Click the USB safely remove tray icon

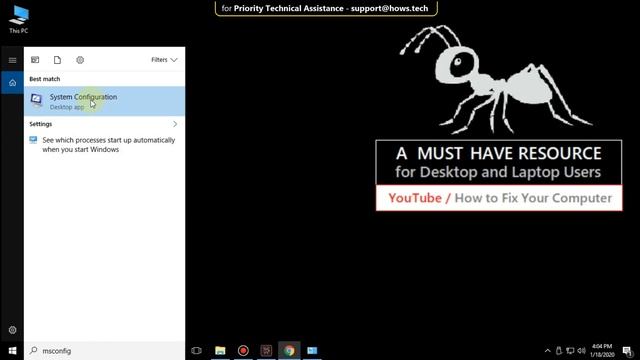point(559,351)
